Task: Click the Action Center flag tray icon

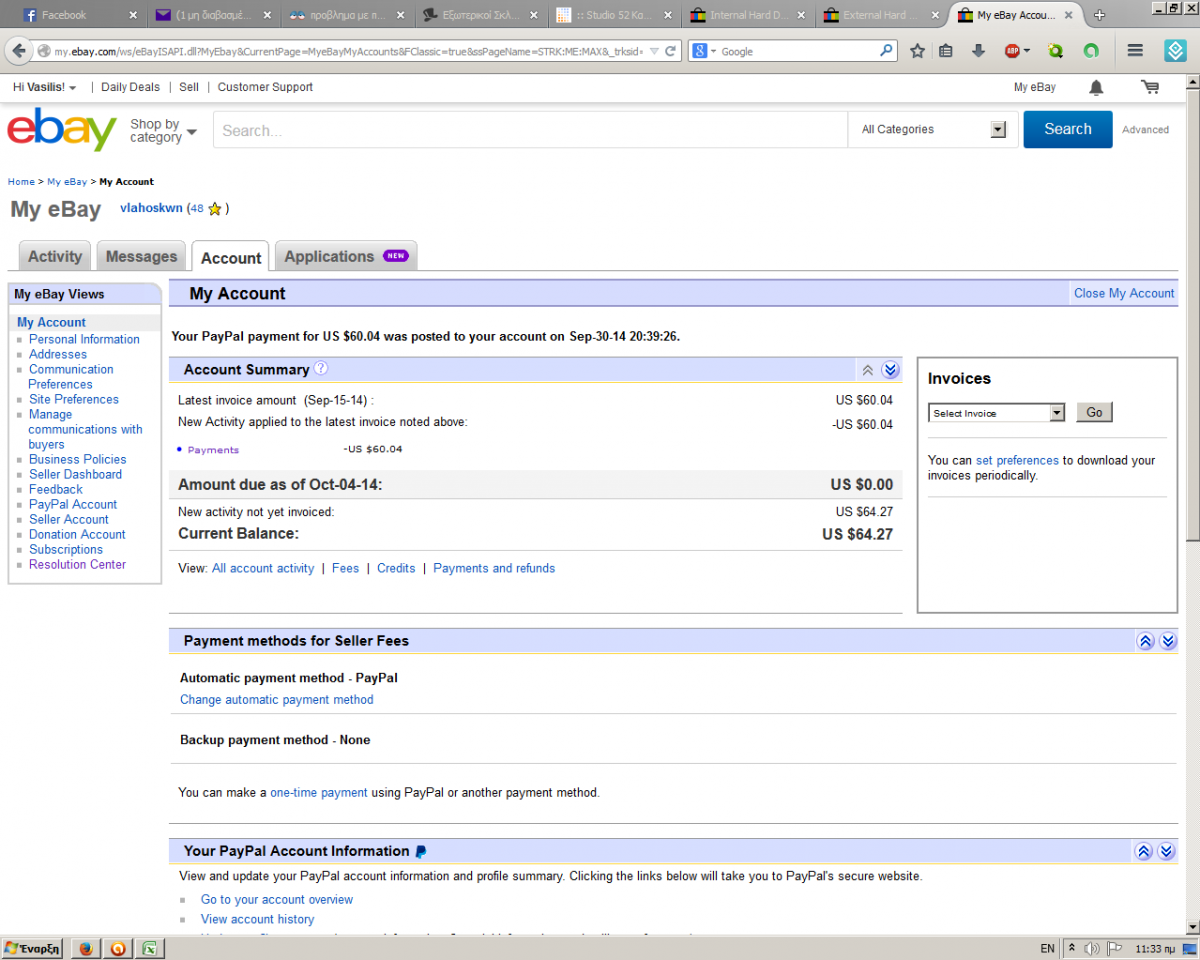Action: pyautogui.click(x=1116, y=948)
